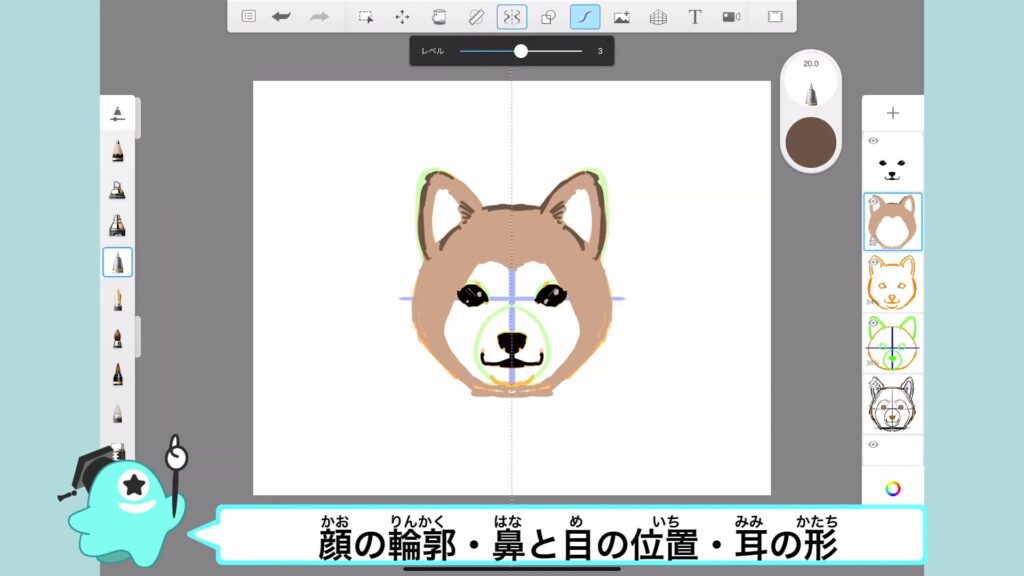Toggle the symmetry tool off
The width and height of the screenshot is (1024, 576).
coord(512,16)
